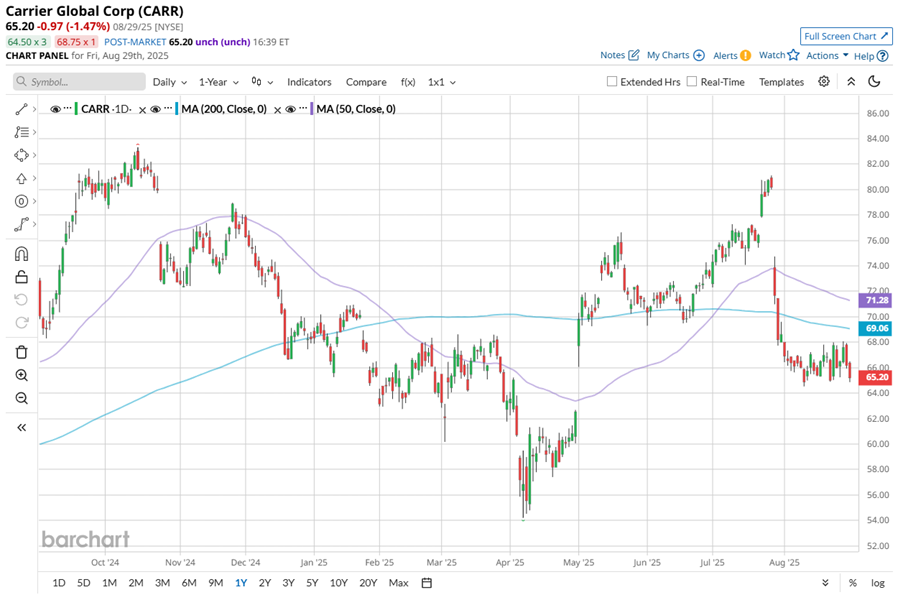Click the Symbol search field

pos(79,82)
